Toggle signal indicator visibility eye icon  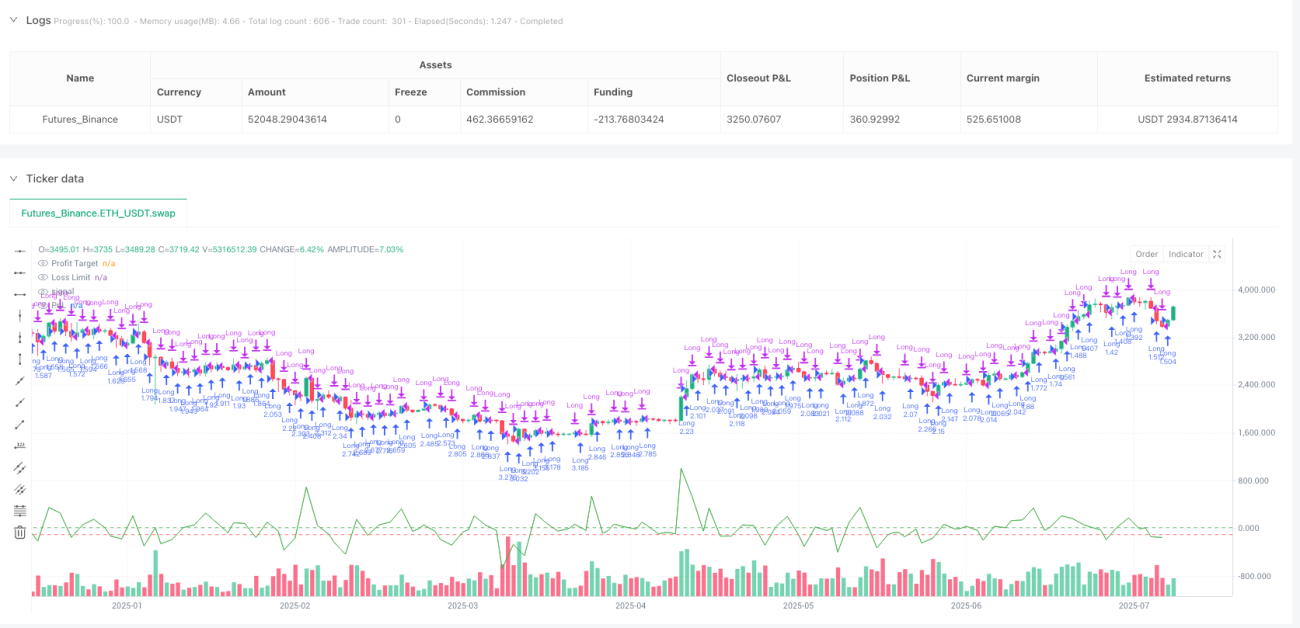[43, 291]
